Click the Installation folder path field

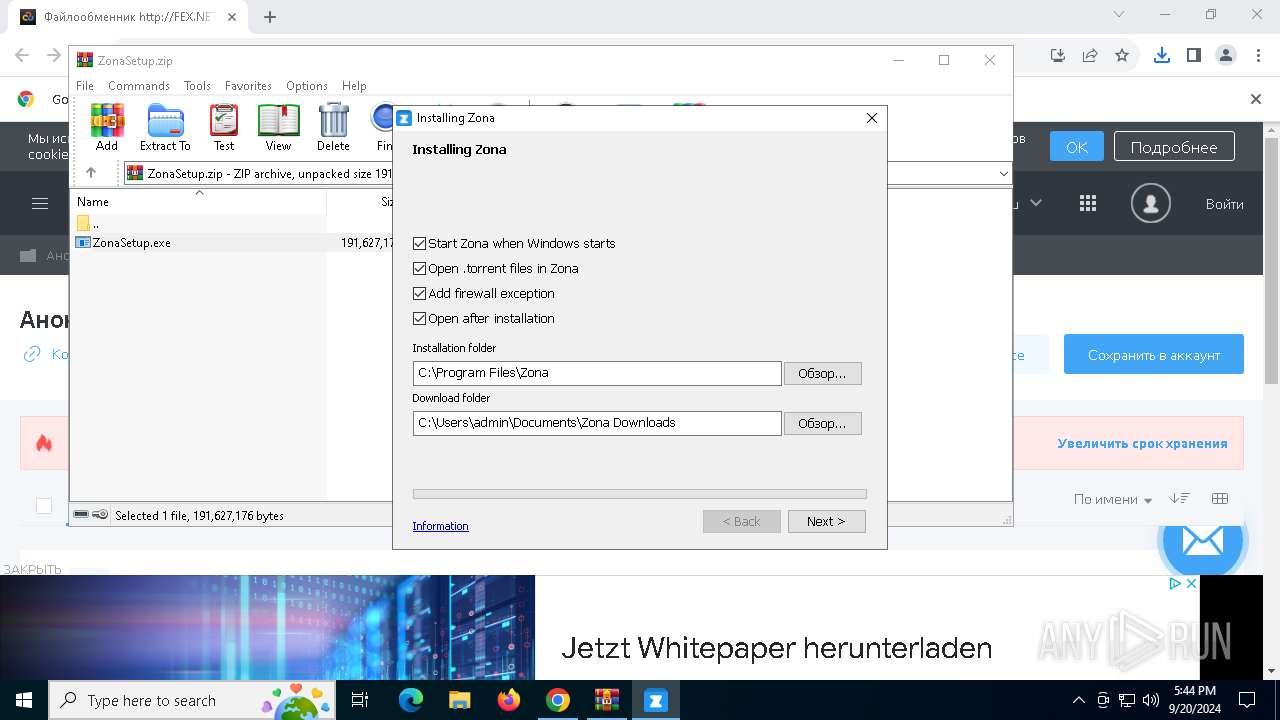coord(597,373)
